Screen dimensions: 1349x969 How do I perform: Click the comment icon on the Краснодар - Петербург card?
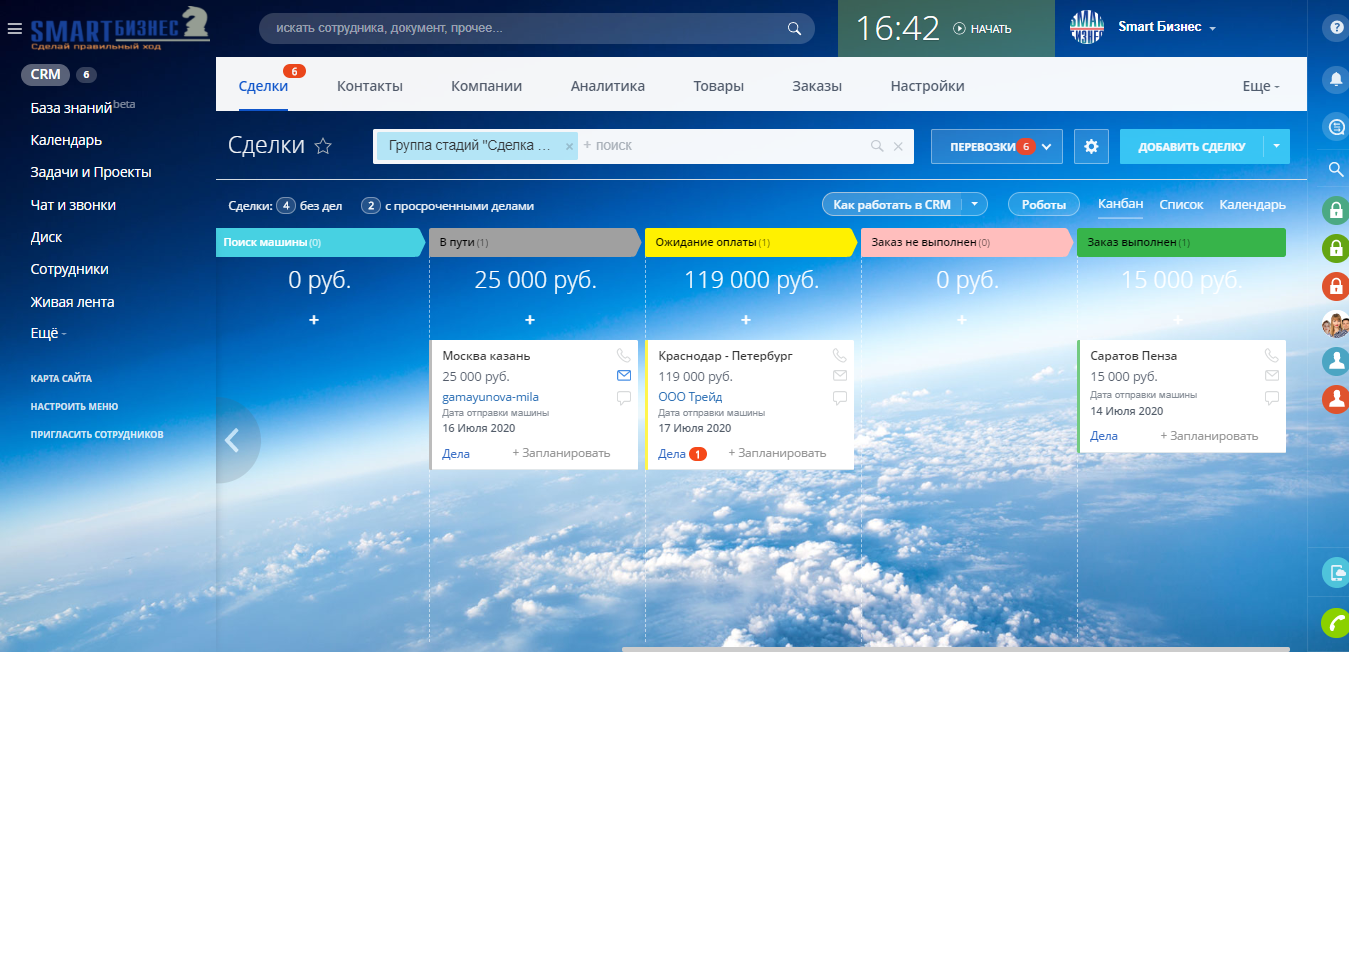coord(839,398)
